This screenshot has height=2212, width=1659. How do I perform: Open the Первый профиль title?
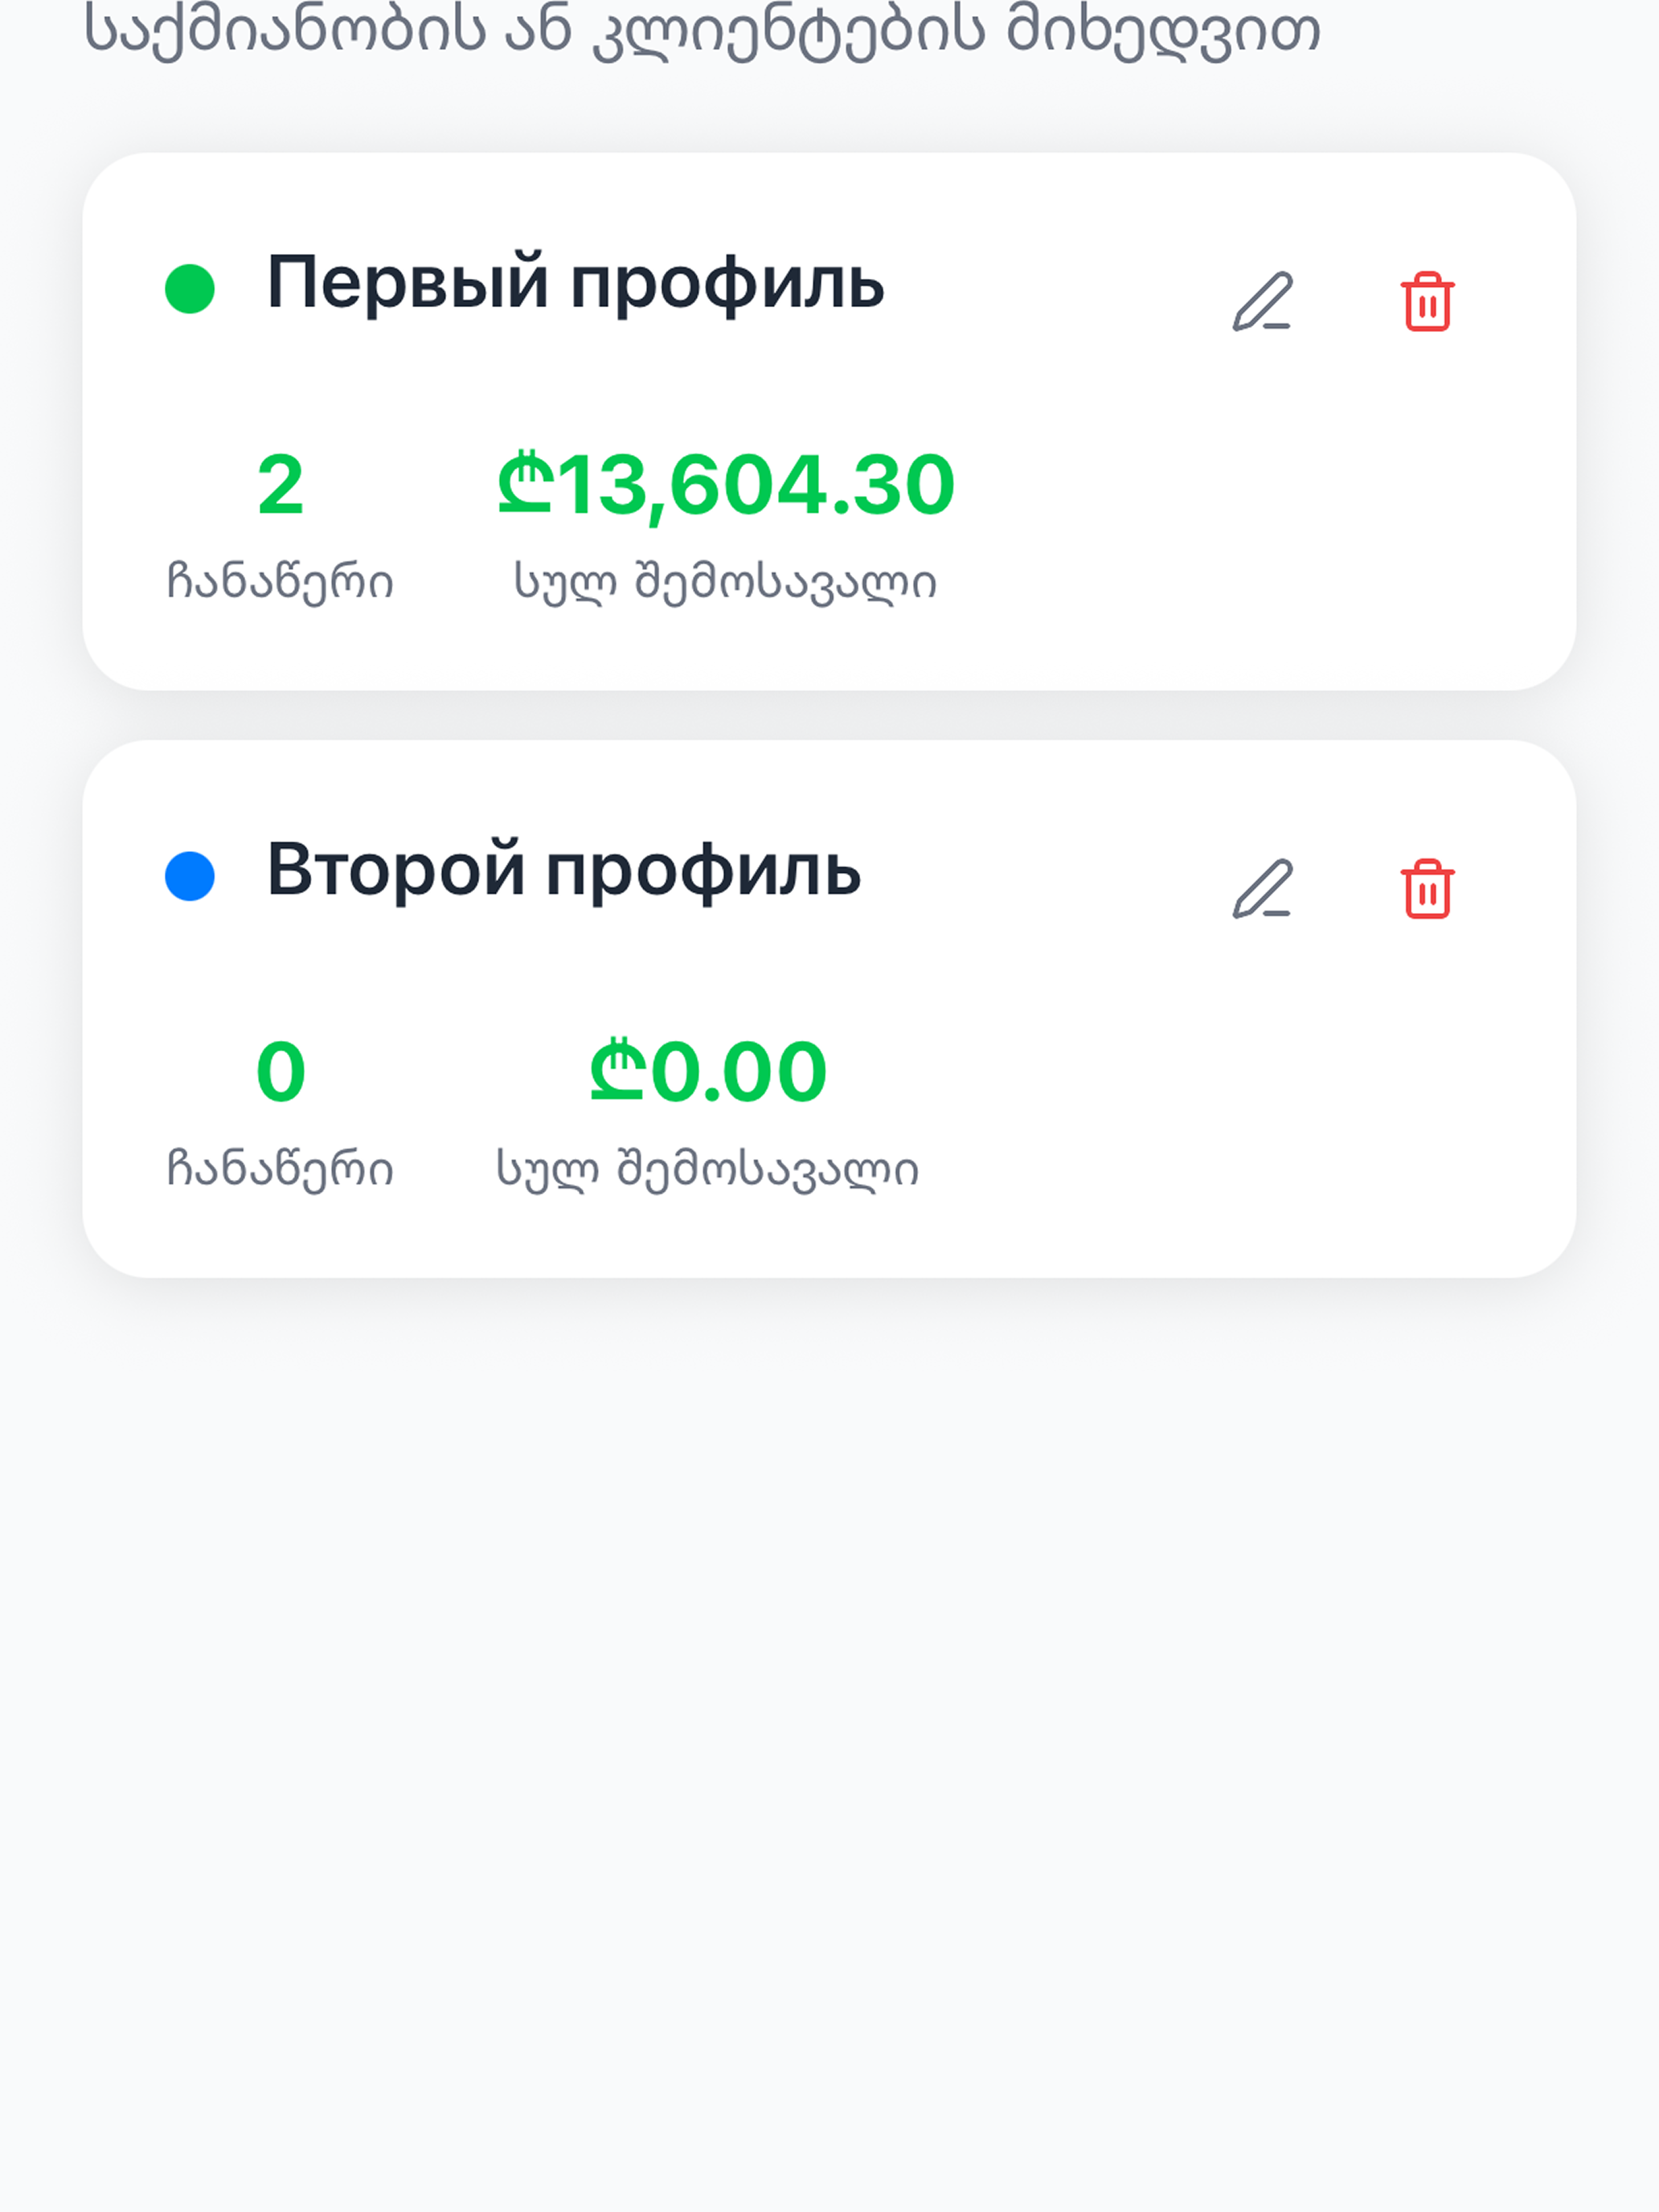(576, 284)
